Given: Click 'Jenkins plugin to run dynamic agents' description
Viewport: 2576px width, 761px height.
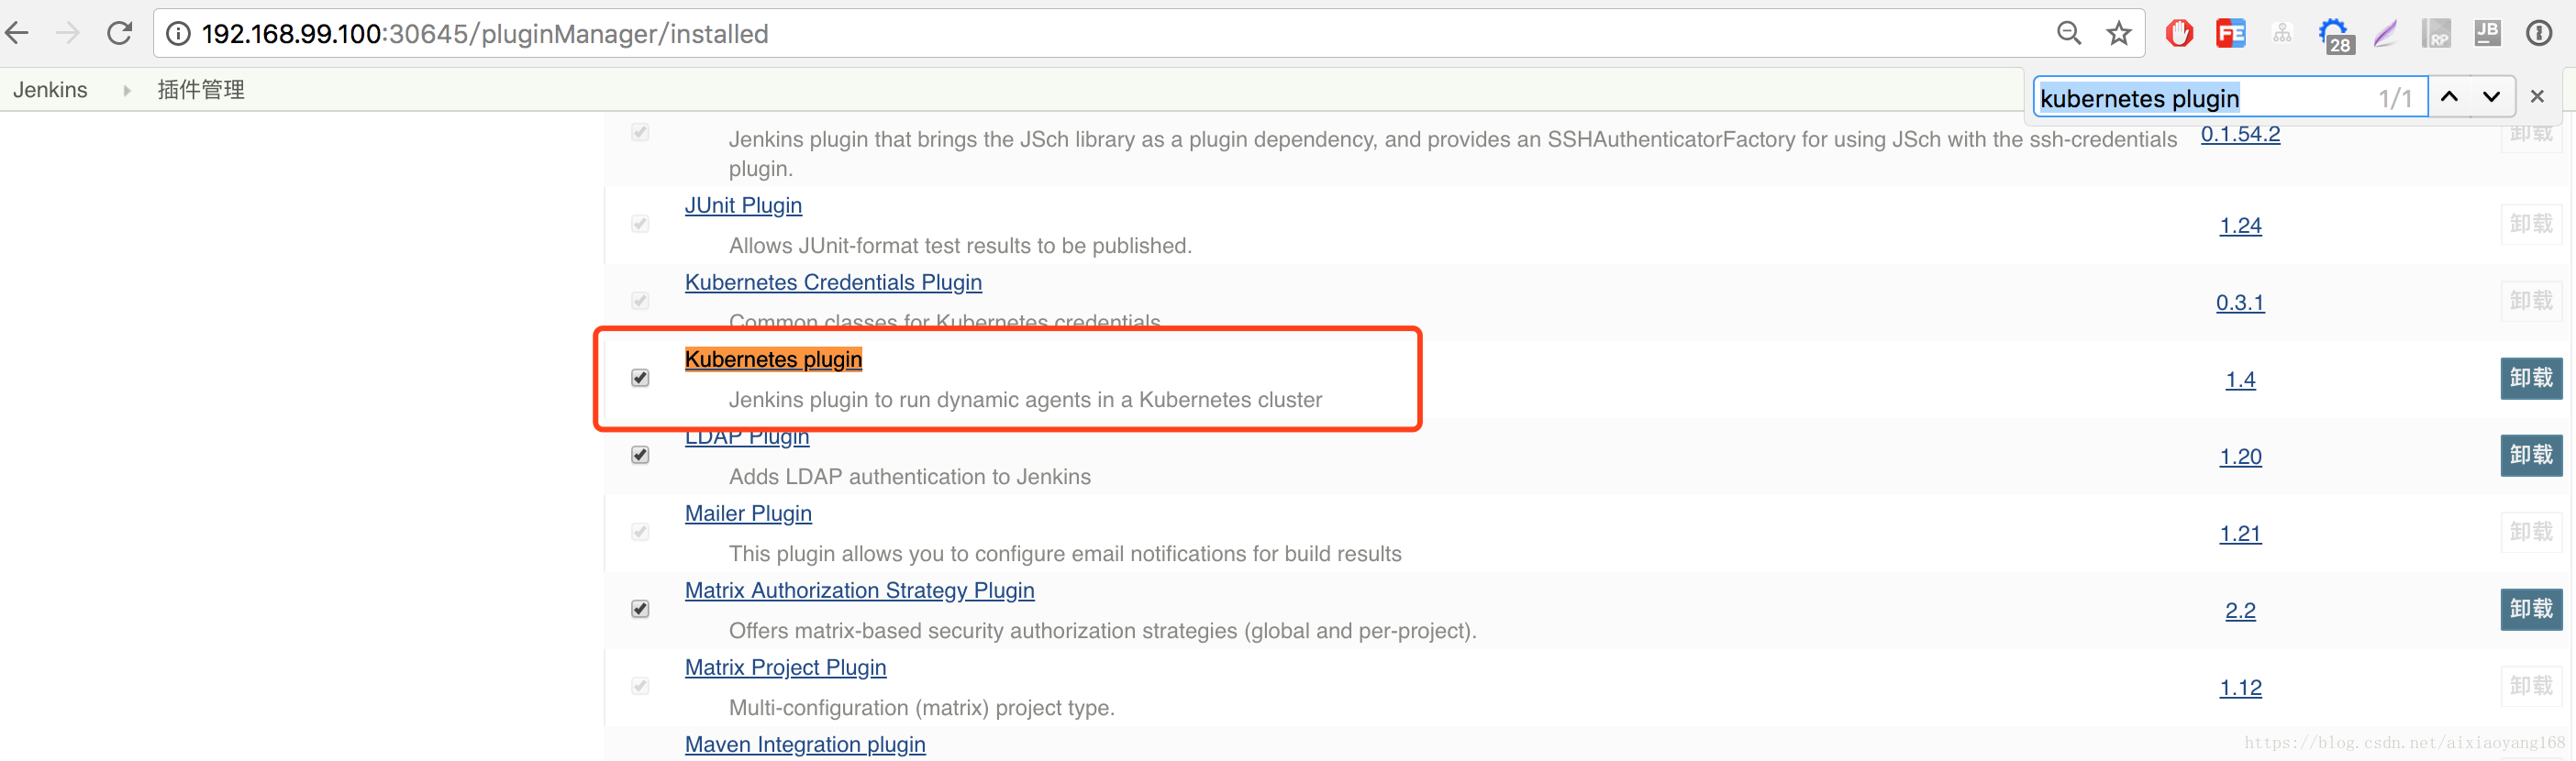Looking at the screenshot, I should point(1025,400).
